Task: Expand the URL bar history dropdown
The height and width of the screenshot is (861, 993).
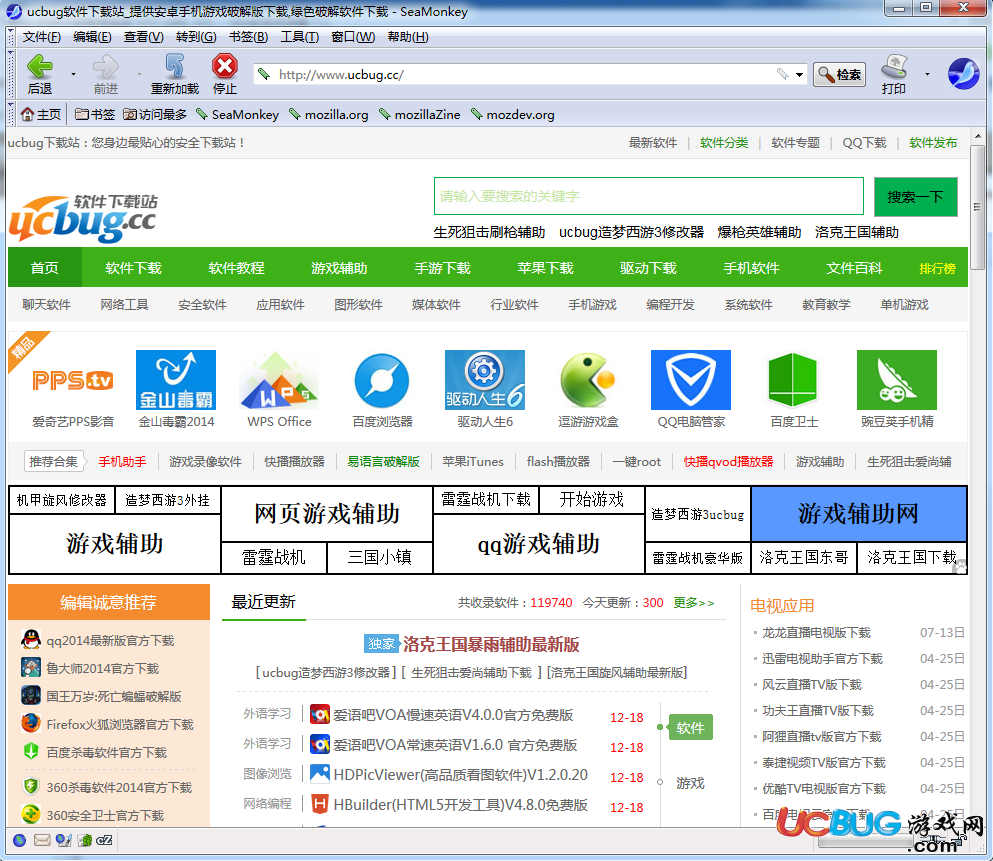Action: [x=799, y=75]
